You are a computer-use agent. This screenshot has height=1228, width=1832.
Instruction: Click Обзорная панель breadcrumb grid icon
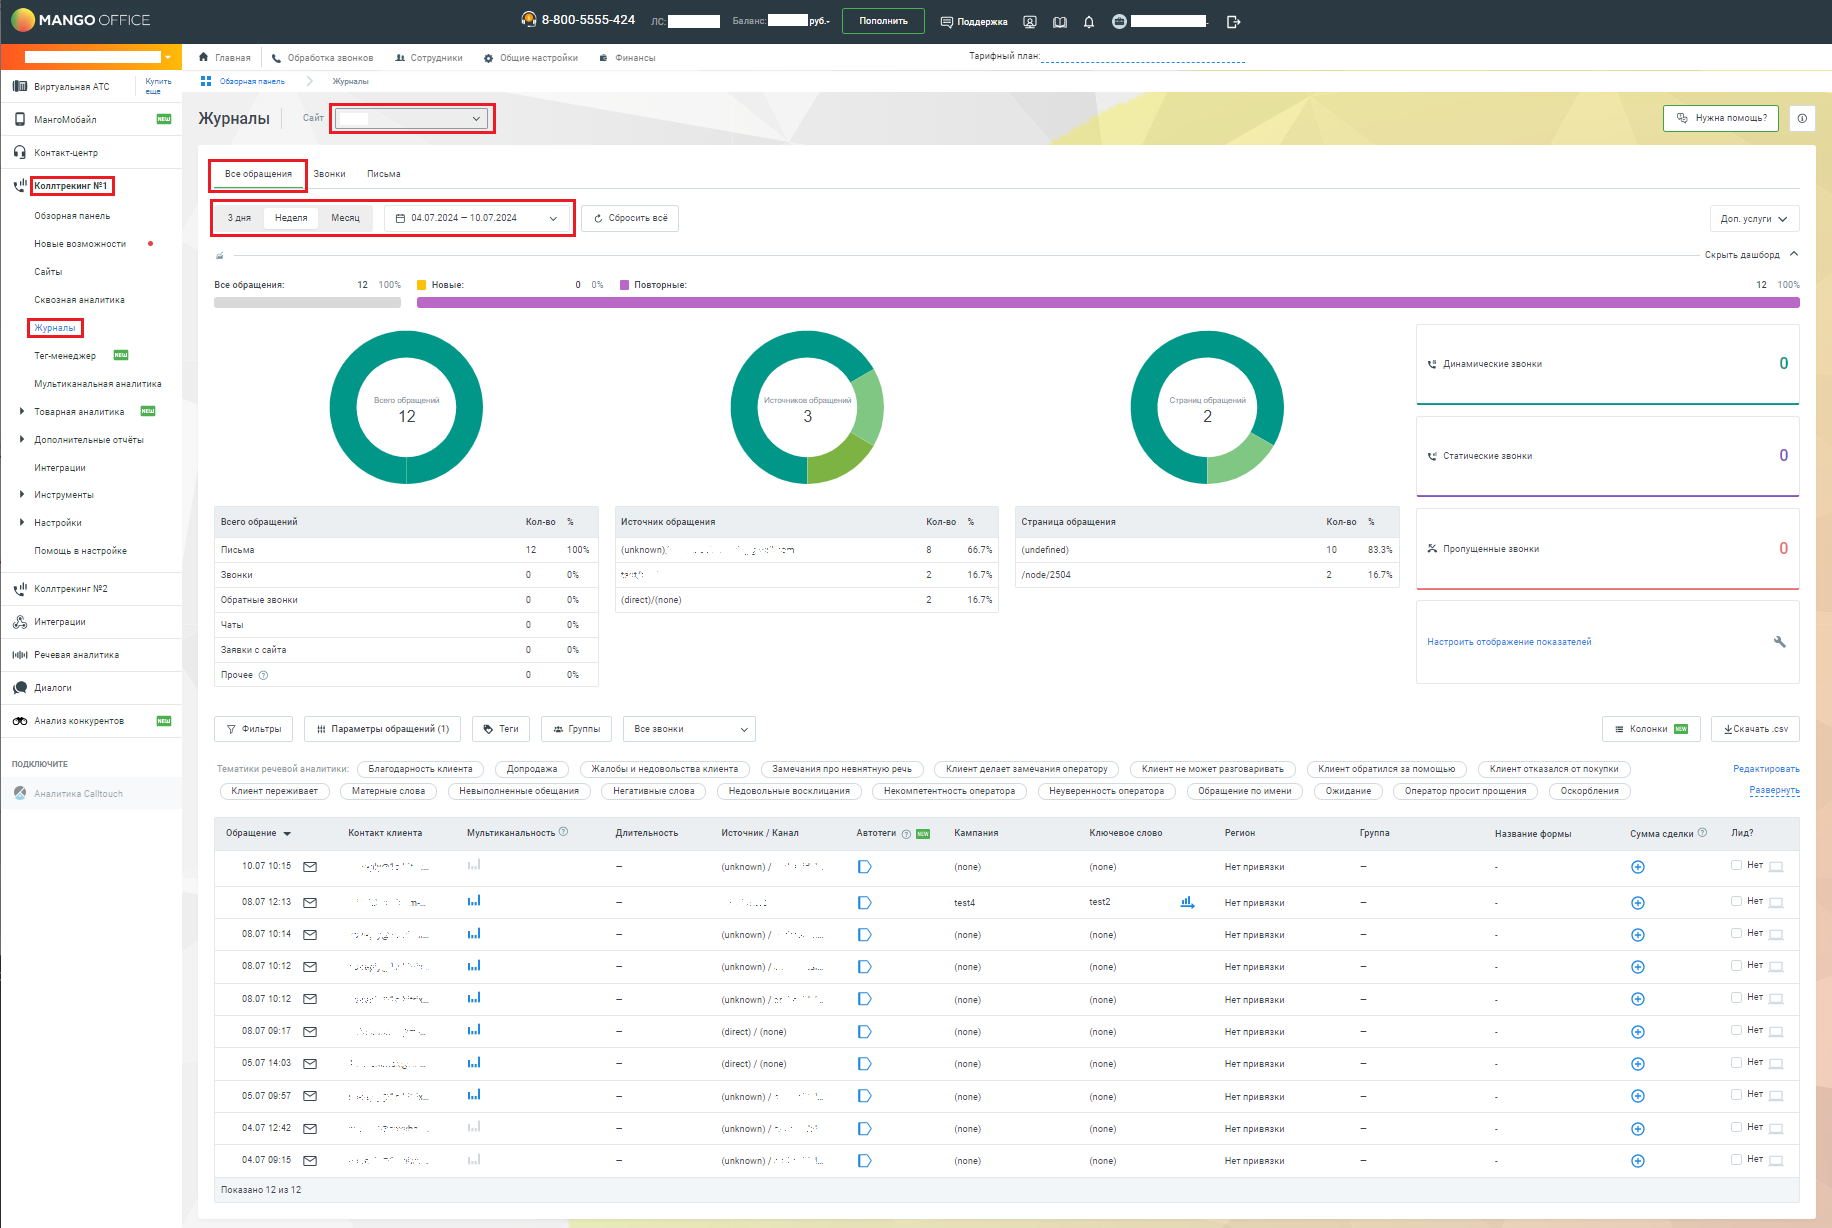206,81
